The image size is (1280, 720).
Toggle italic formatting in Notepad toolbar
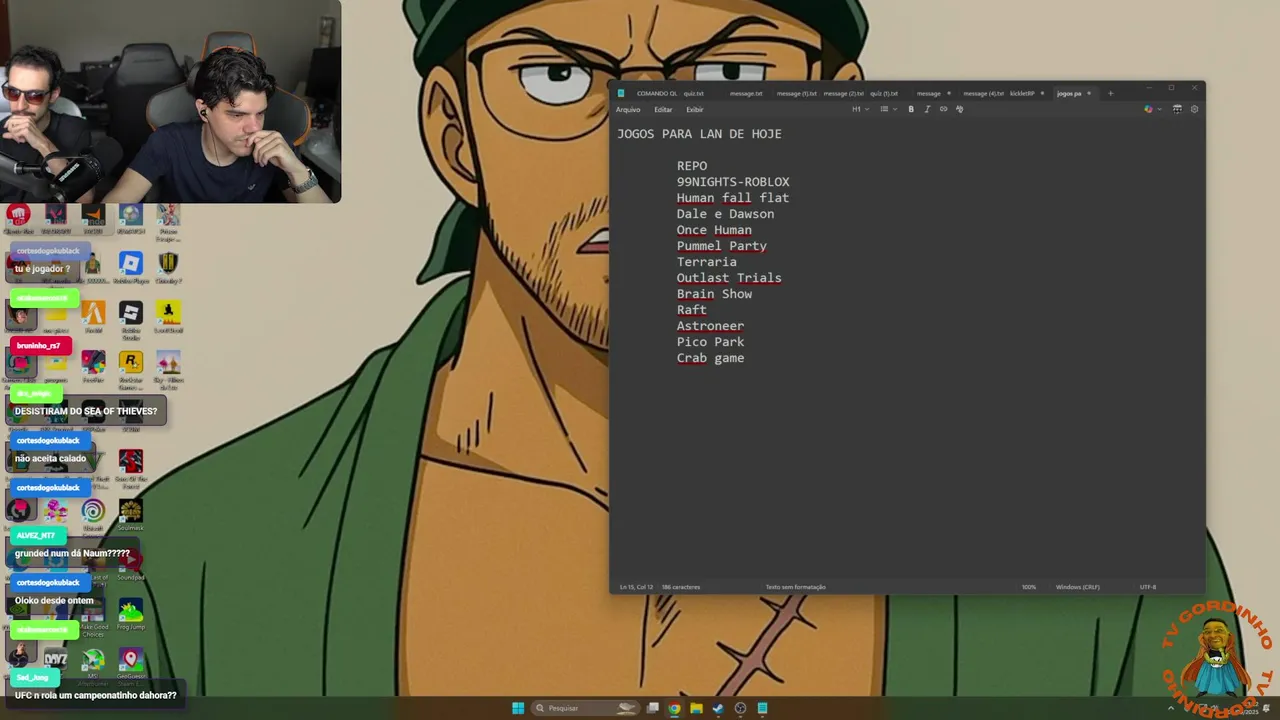(x=927, y=109)
